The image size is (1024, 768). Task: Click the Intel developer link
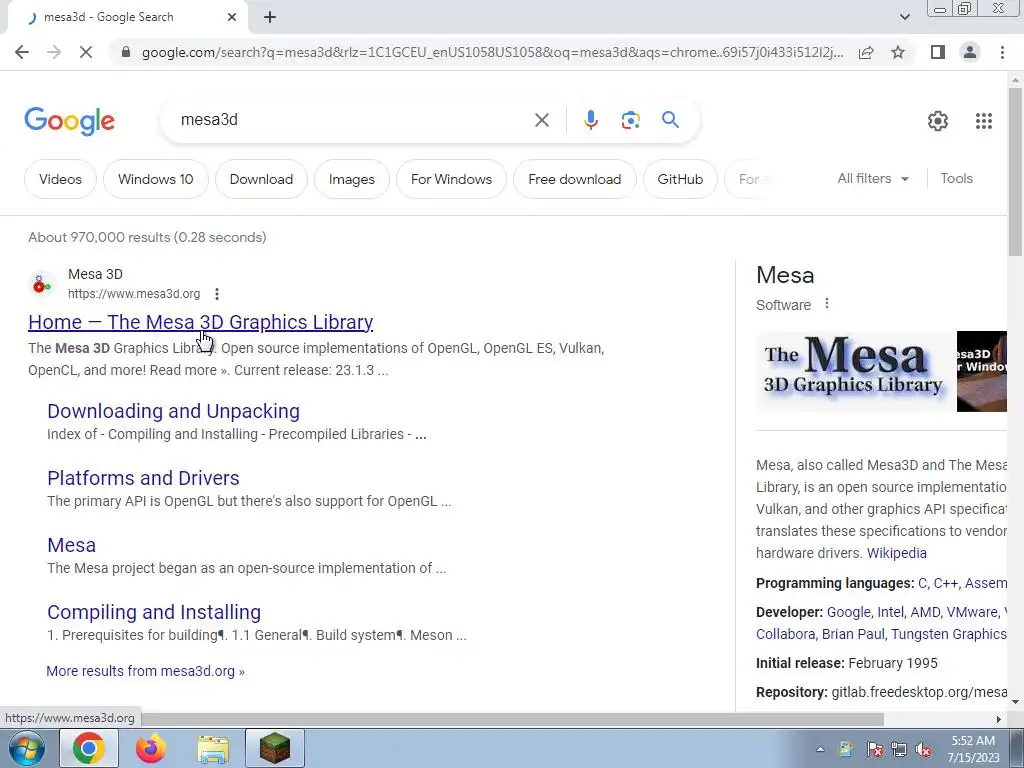[890, 612]
